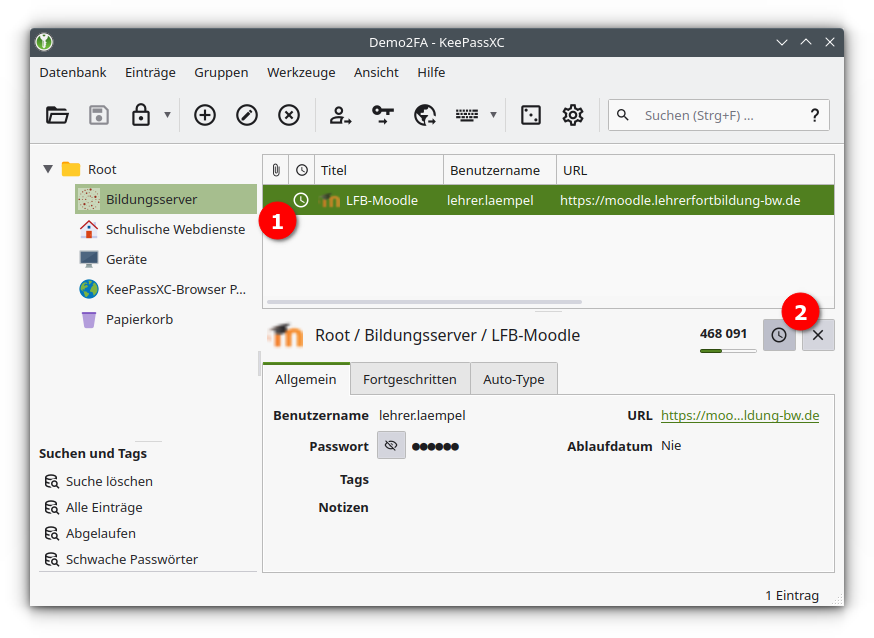This screenshot has height=638, width=874.
Task: Add a new entry with plus icon
Action: [205, 115]
